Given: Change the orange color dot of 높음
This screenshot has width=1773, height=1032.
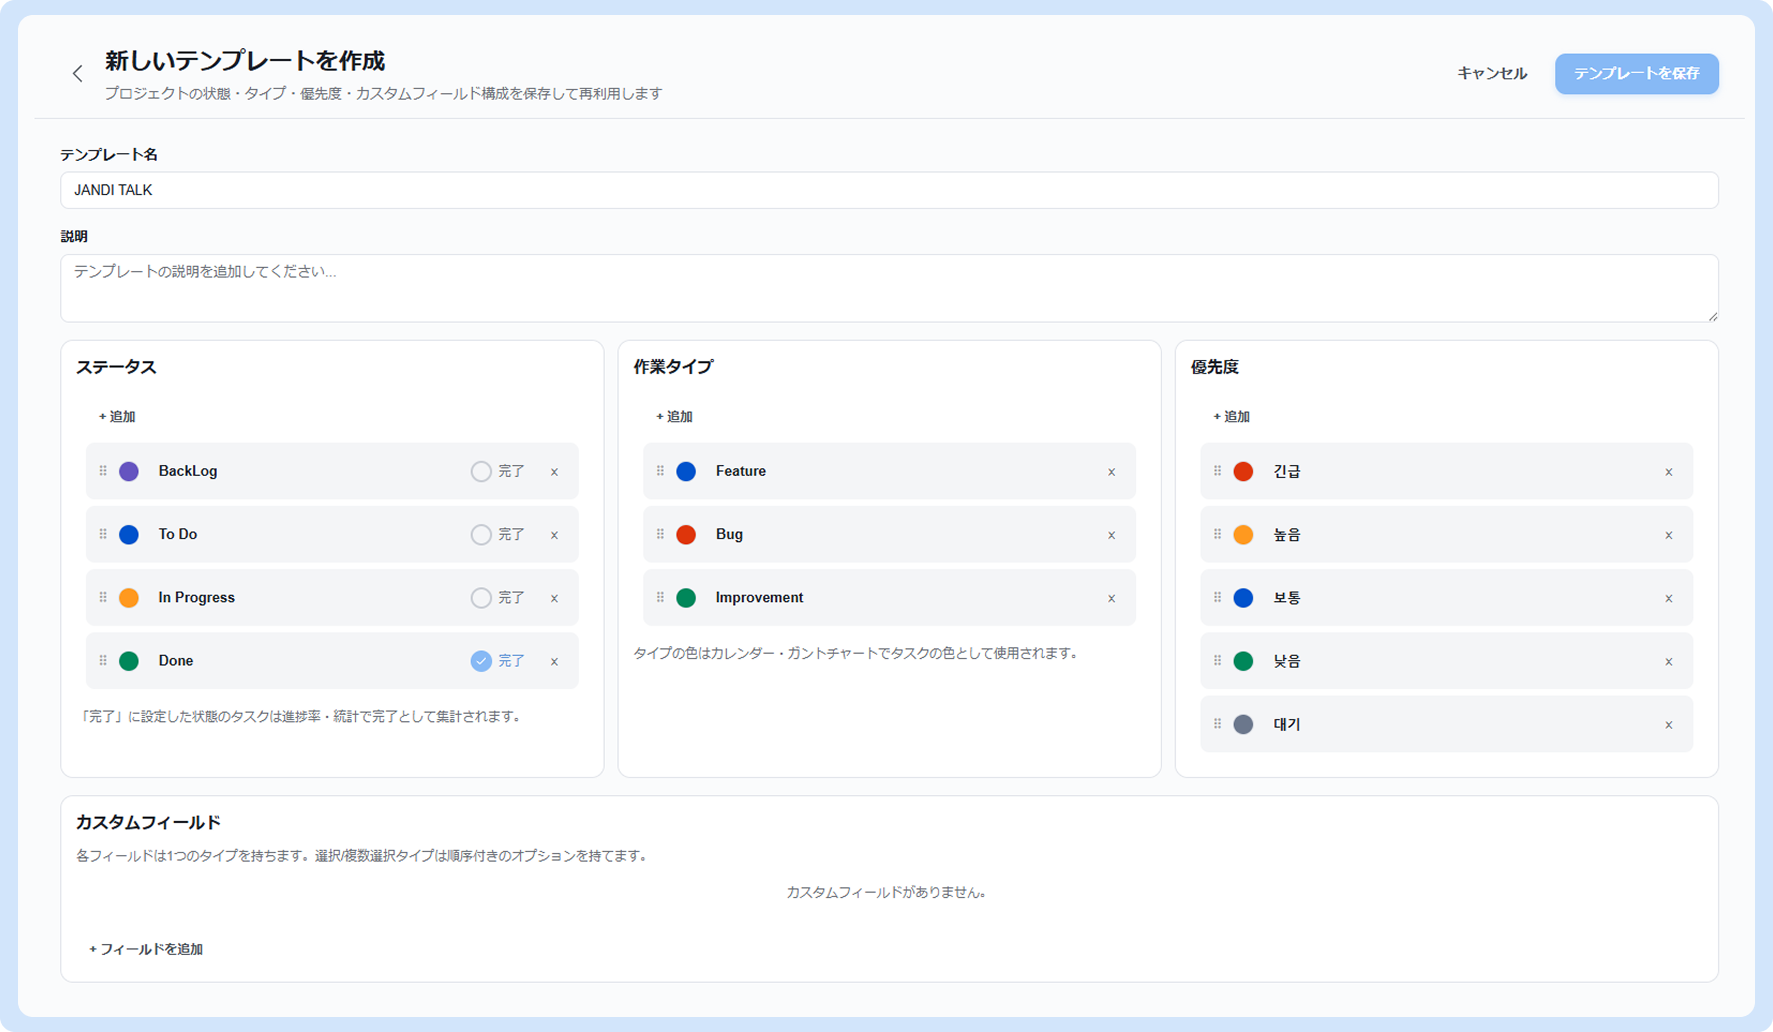Looking at the screenshot, I should coord(1243,535).
